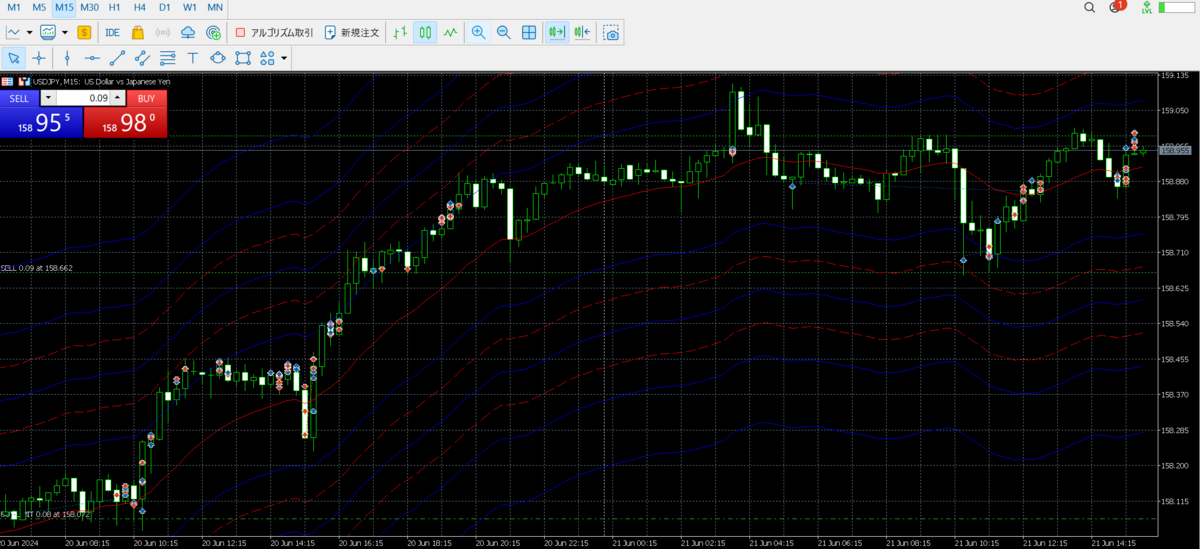Switch to the MN monthly timeframe

(x=215, y=7)
